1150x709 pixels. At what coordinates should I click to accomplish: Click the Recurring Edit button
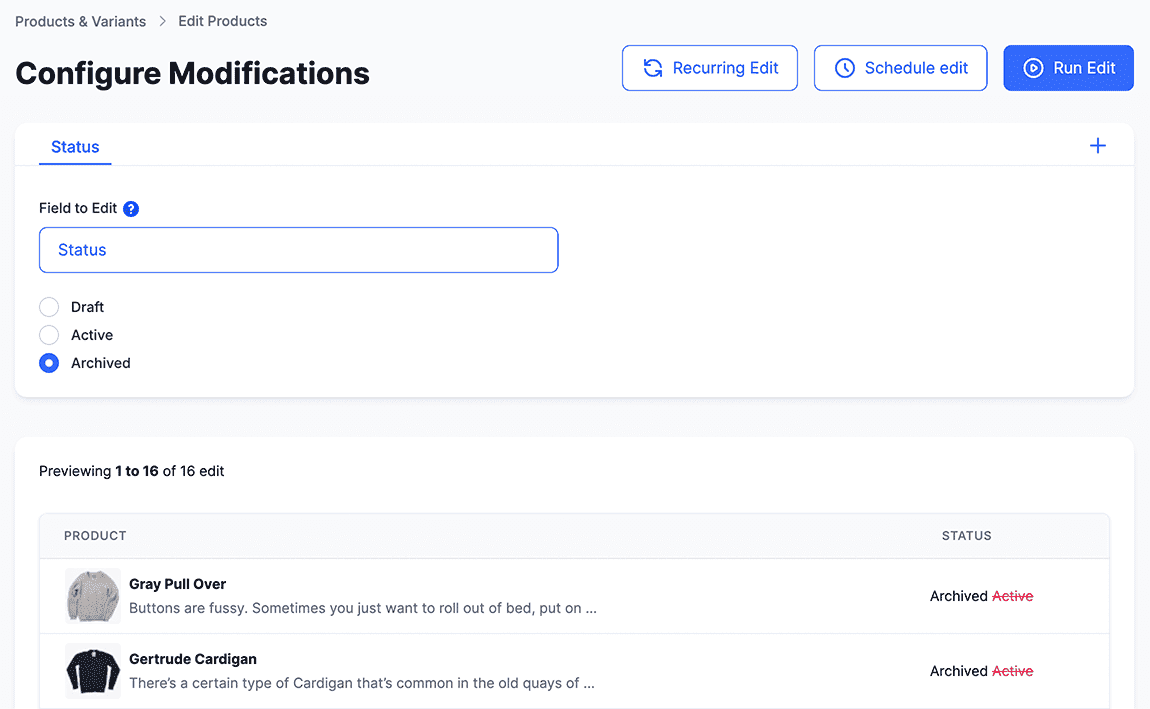coord(709,68)
